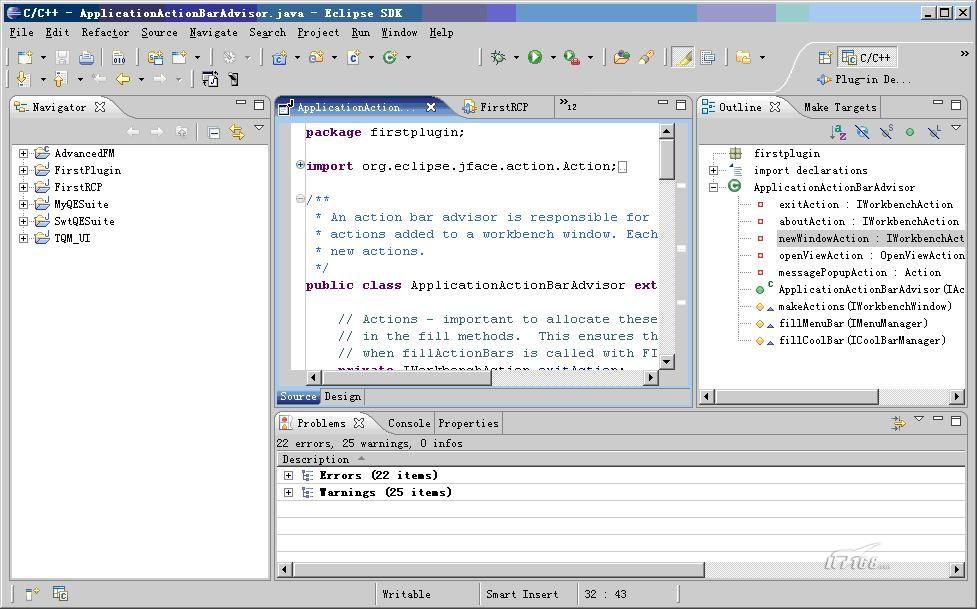The image size is (977, 609).
Task: Toggle Link with Editor in Navigator
Action: (x=237, y=132)
